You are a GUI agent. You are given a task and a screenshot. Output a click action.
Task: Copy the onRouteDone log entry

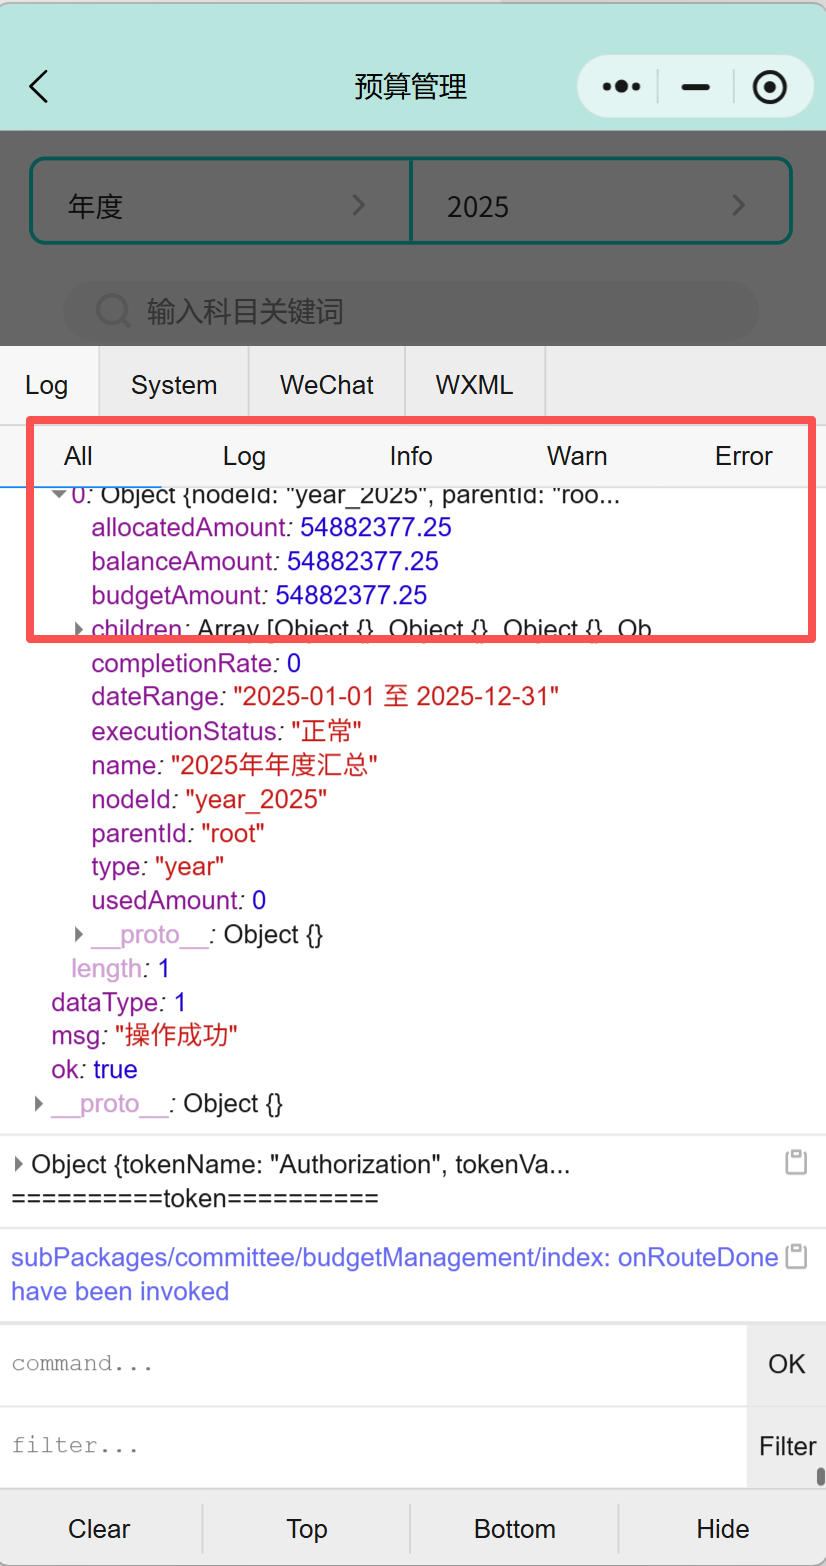tap(796, 1257)
